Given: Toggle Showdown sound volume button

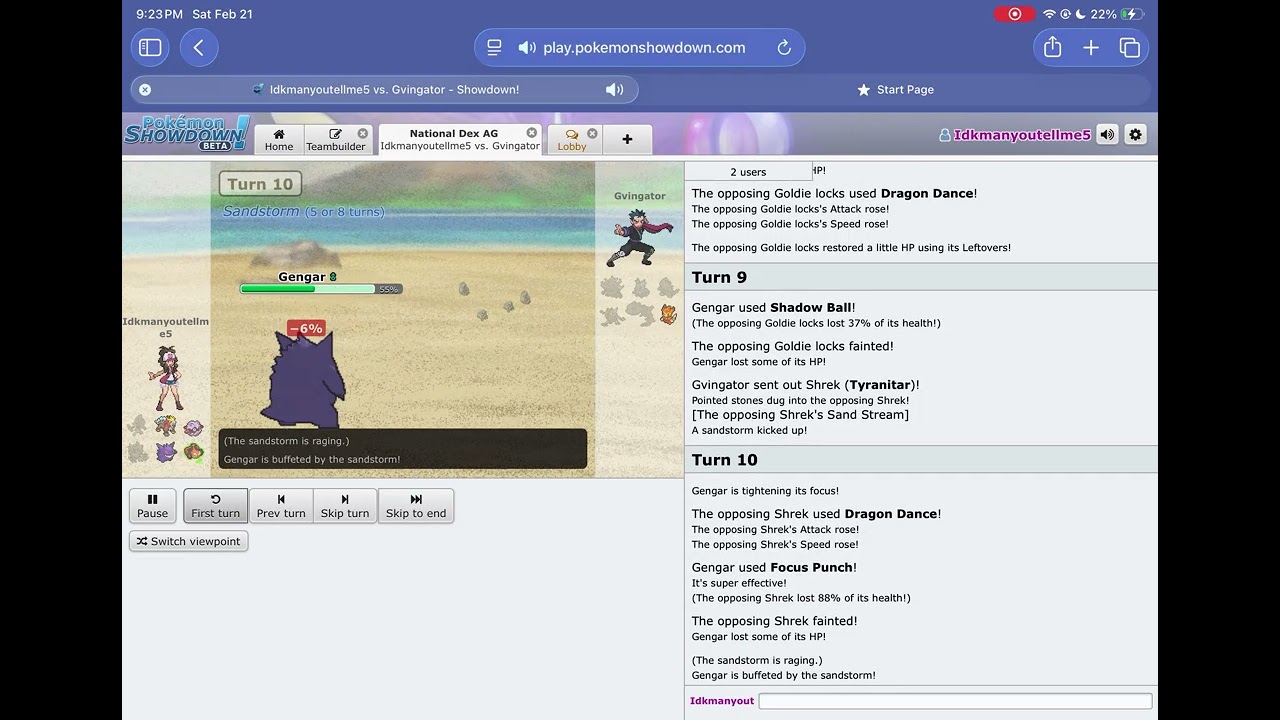Looking at the screenshot, I should click(1107, 135).
